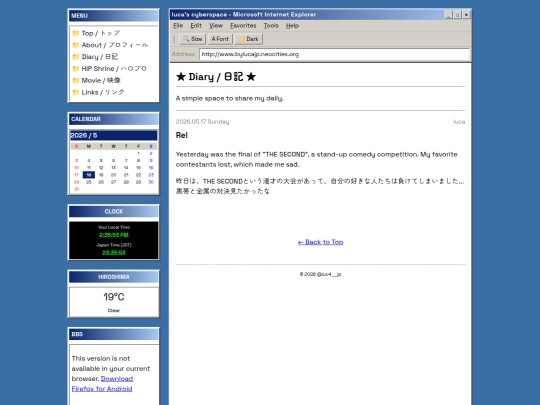
Task: Click the HP Shrine folder icon
Action: pos(76,69)
